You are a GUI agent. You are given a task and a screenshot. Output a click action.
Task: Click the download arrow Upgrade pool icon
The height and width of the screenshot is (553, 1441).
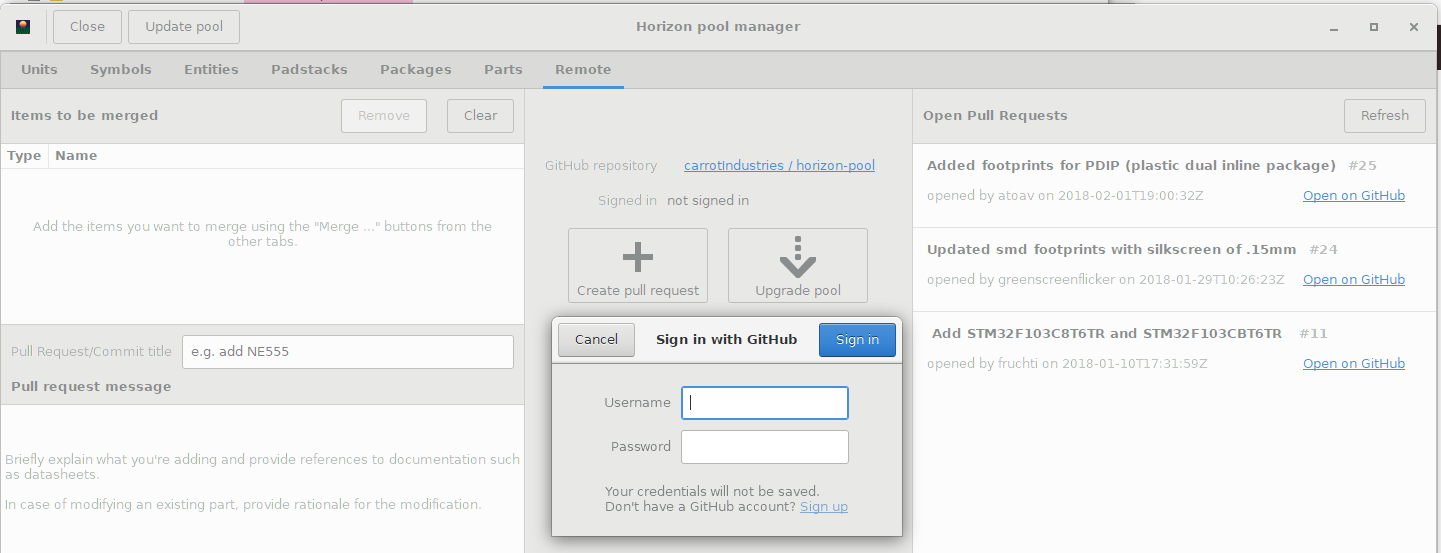point(797,257)
